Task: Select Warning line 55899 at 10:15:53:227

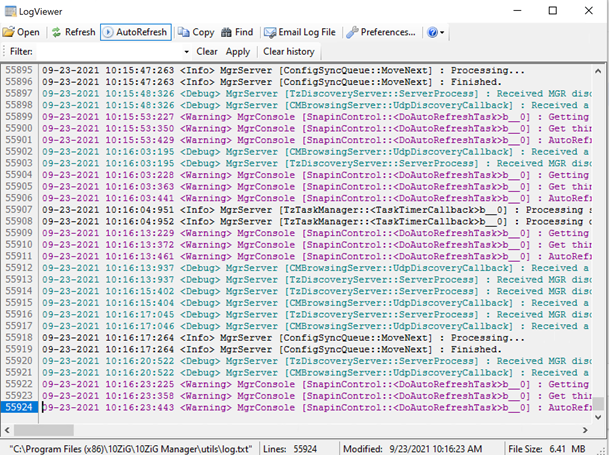Action: pos(317,117)
